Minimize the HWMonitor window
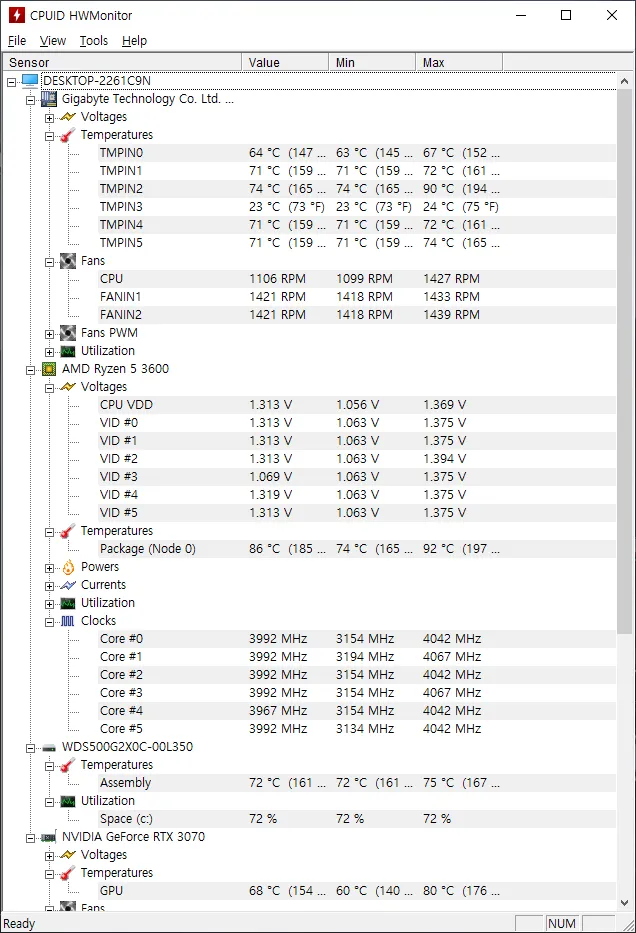The image size is (636, 933). tap(521, 15)
